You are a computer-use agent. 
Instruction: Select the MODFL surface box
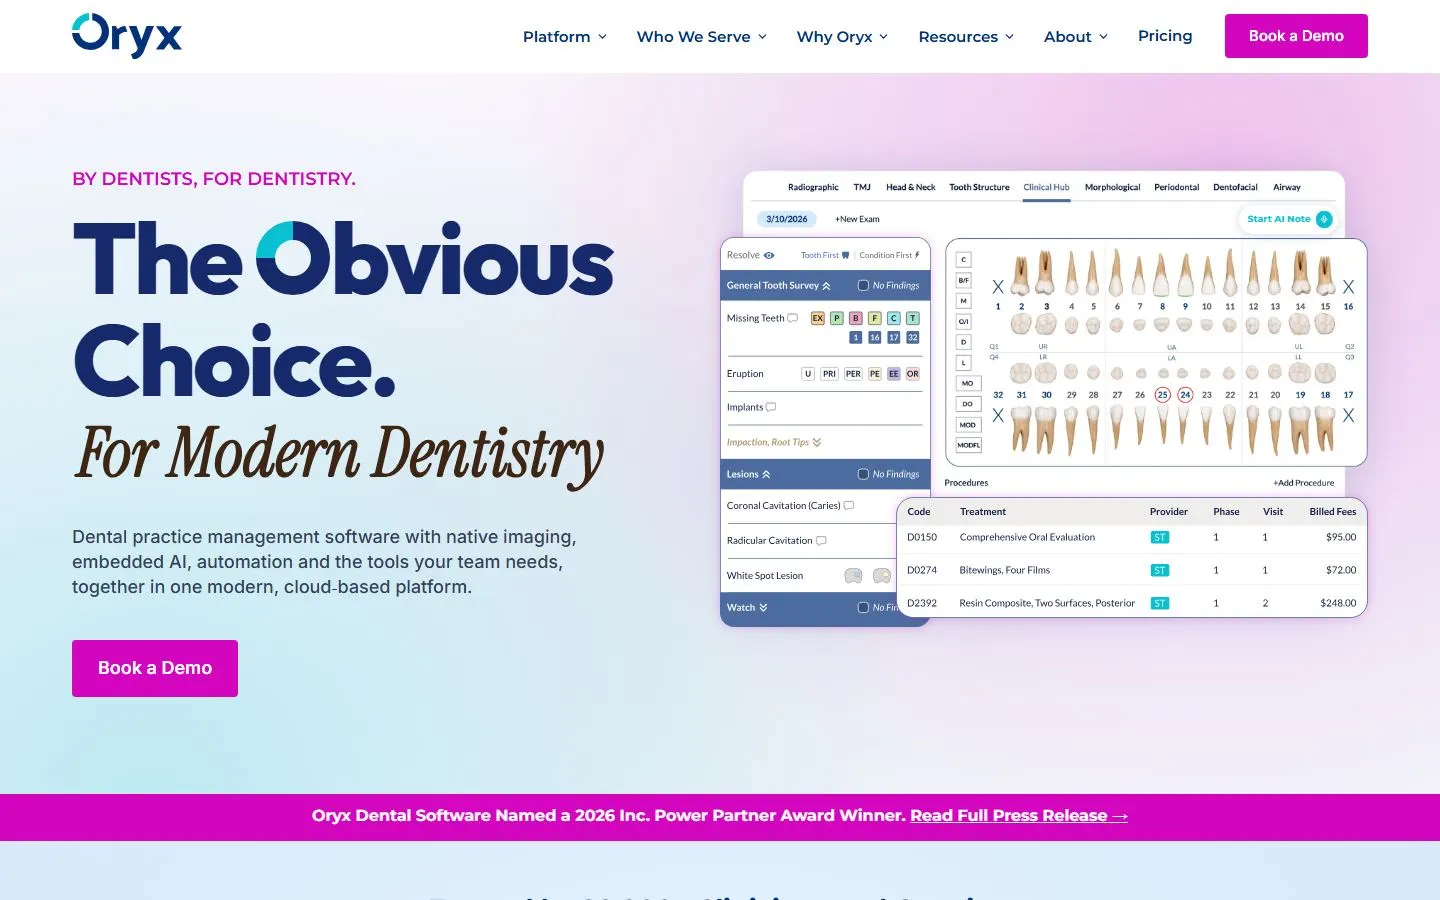[x=968, y=445]
